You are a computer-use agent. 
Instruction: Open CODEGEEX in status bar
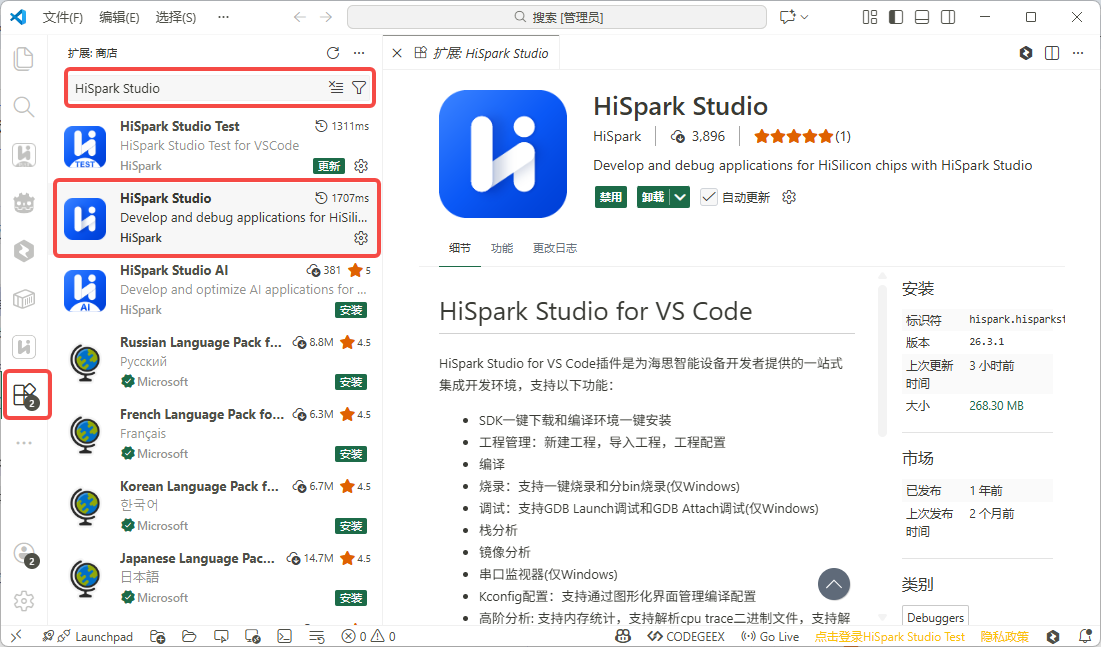[x=686, y=636]
